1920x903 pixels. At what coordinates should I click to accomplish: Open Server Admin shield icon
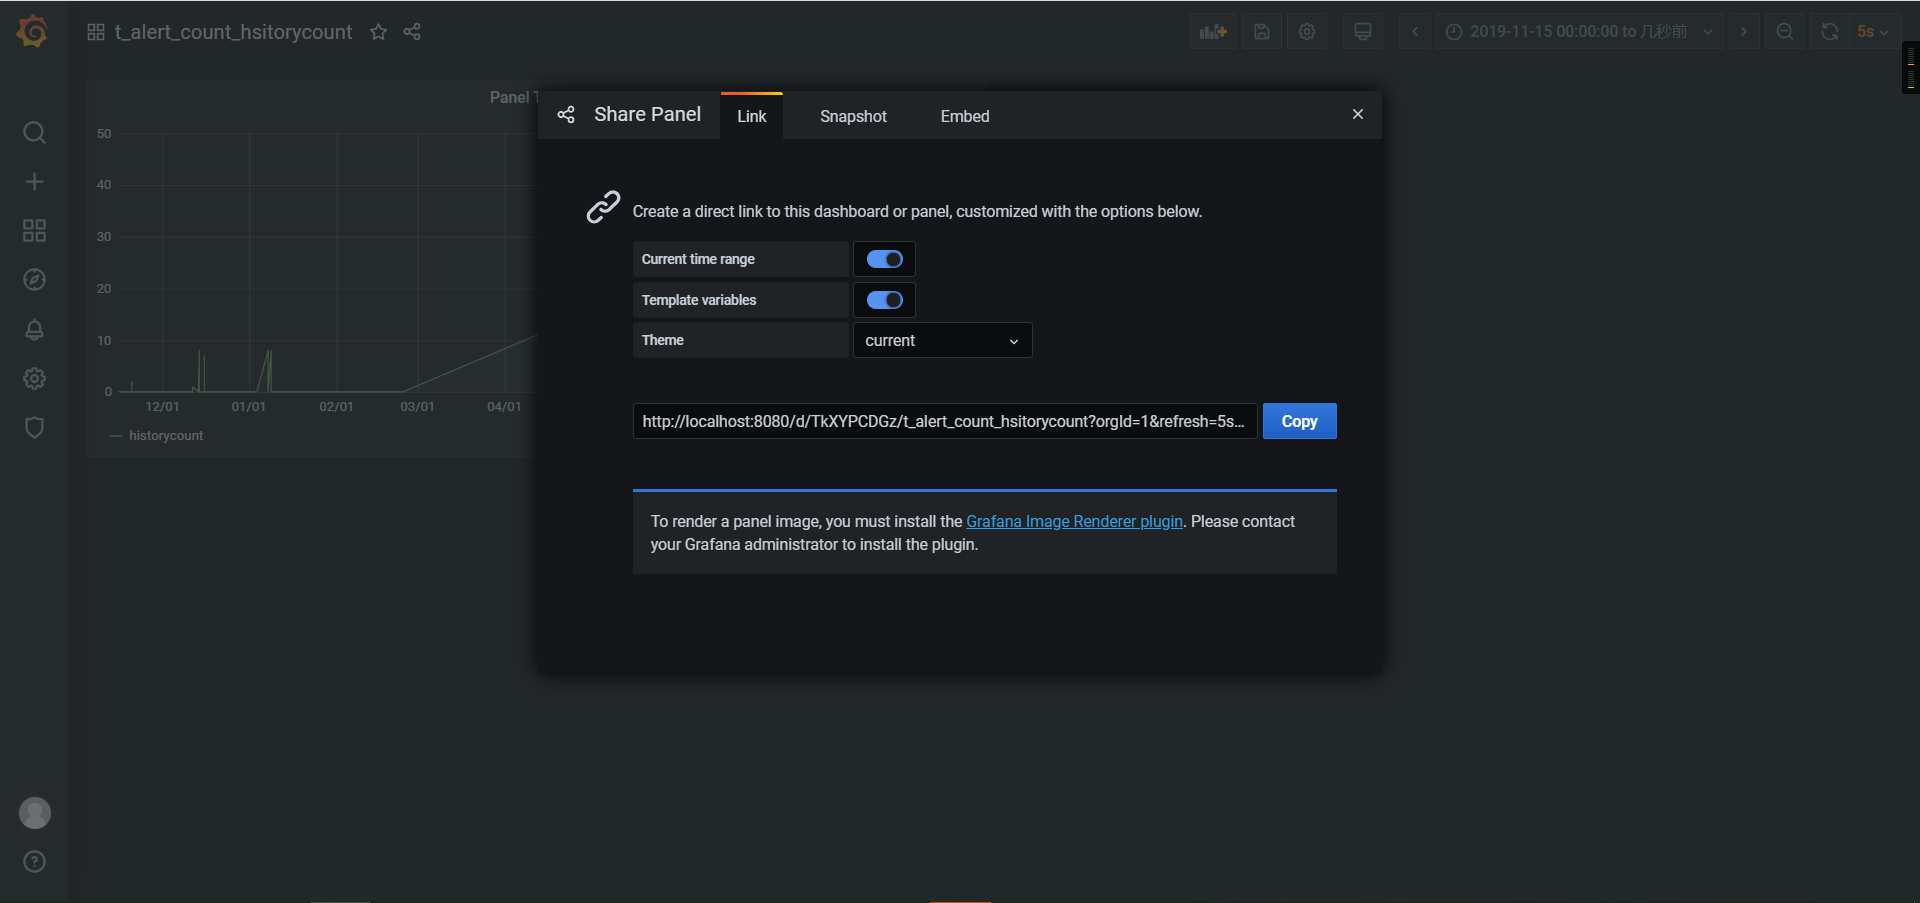click(x=34, y=427)
